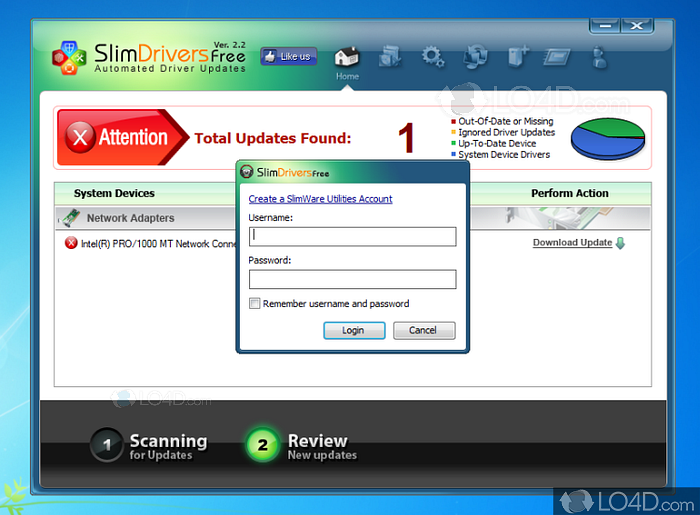Click the Network Adapters card icon
The image size is (700, 515).
71,218
